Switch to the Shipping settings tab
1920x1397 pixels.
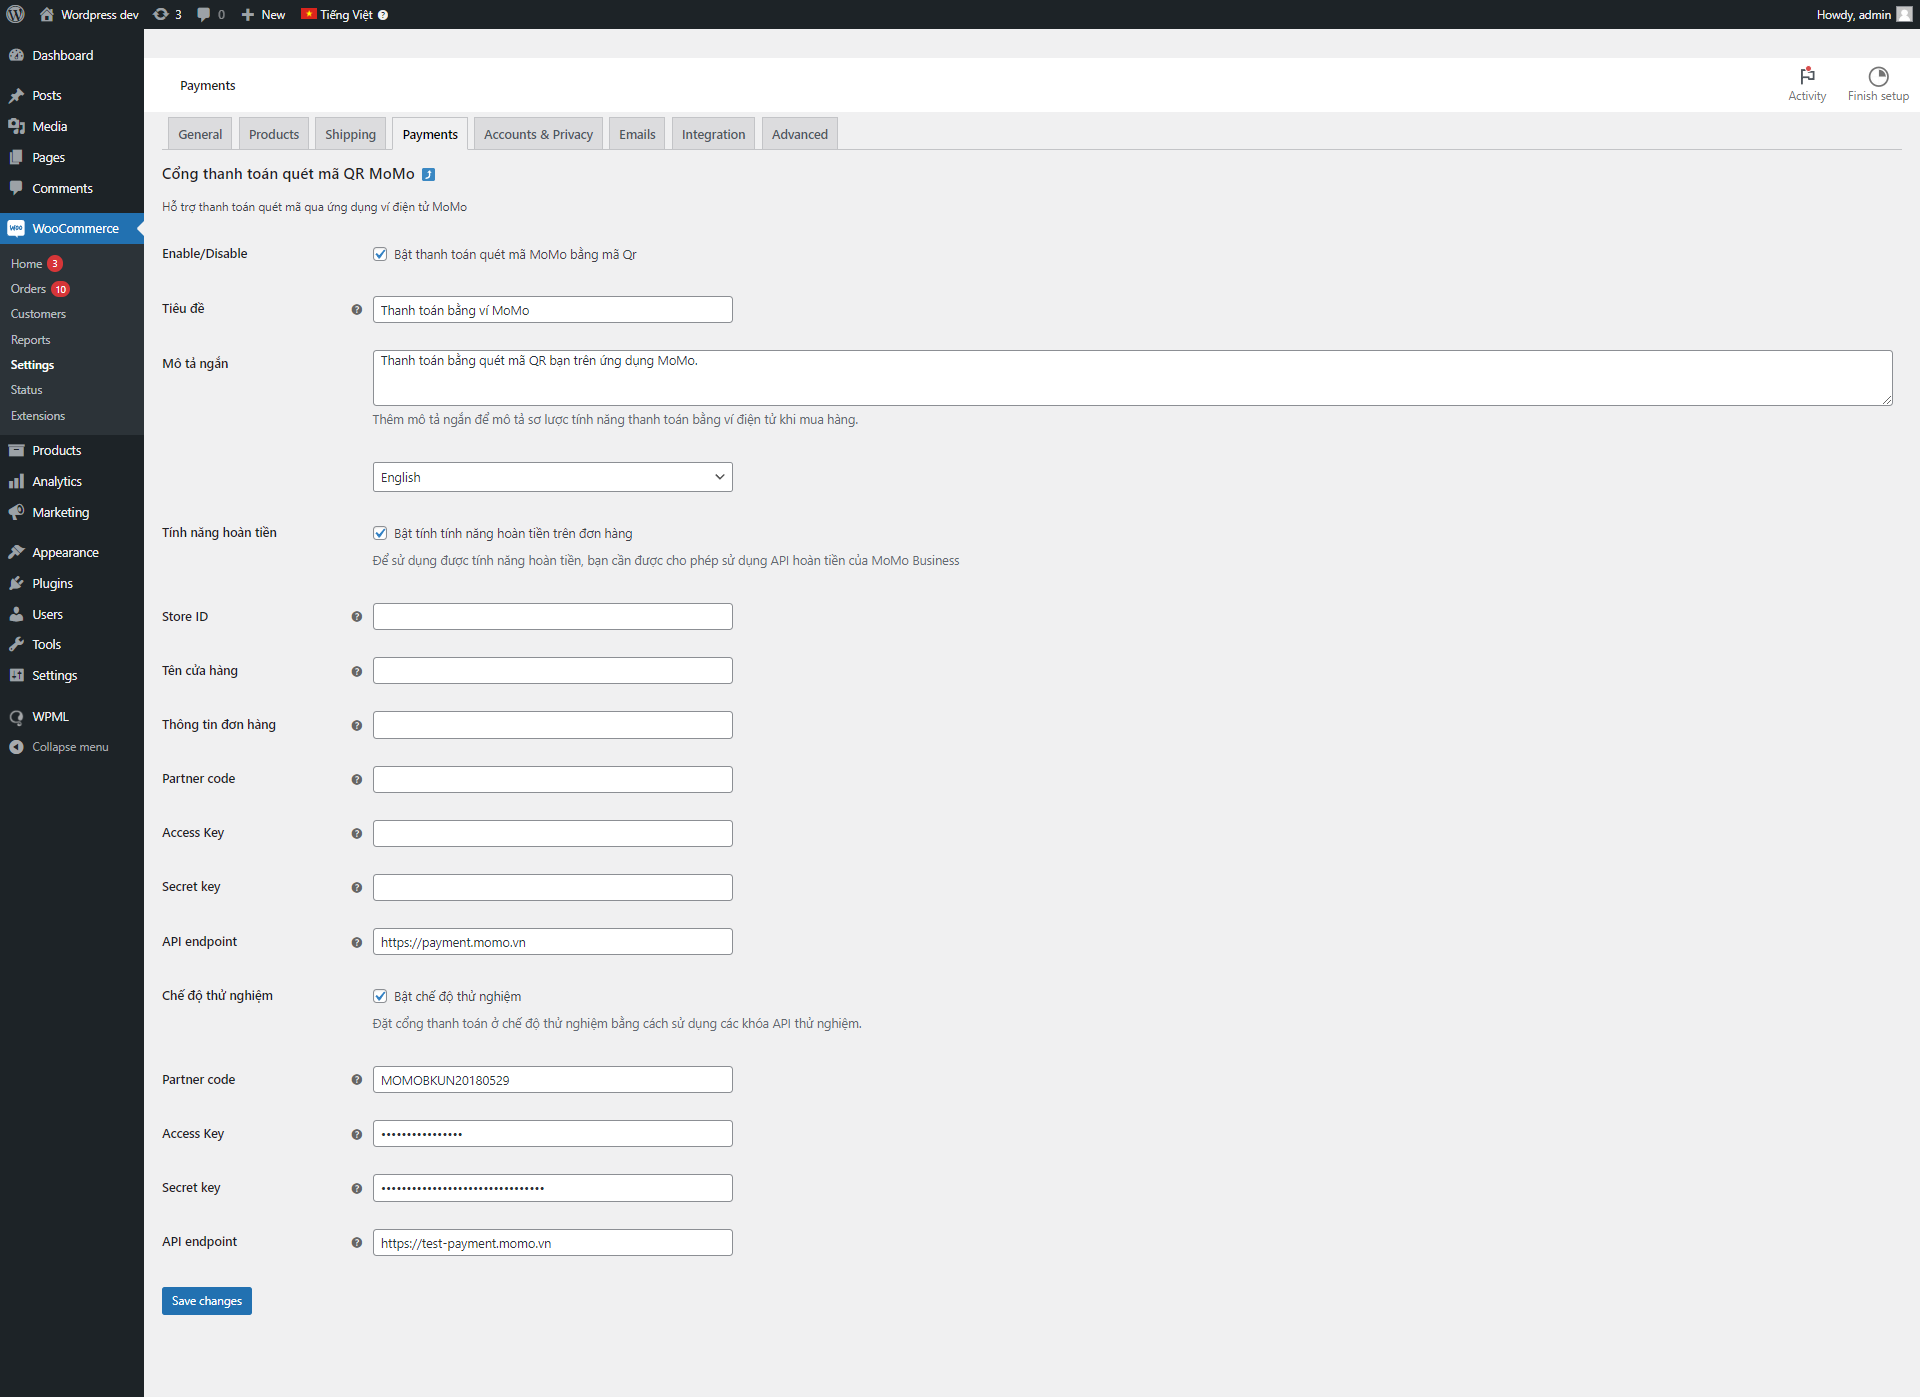(x=350, y=134)
